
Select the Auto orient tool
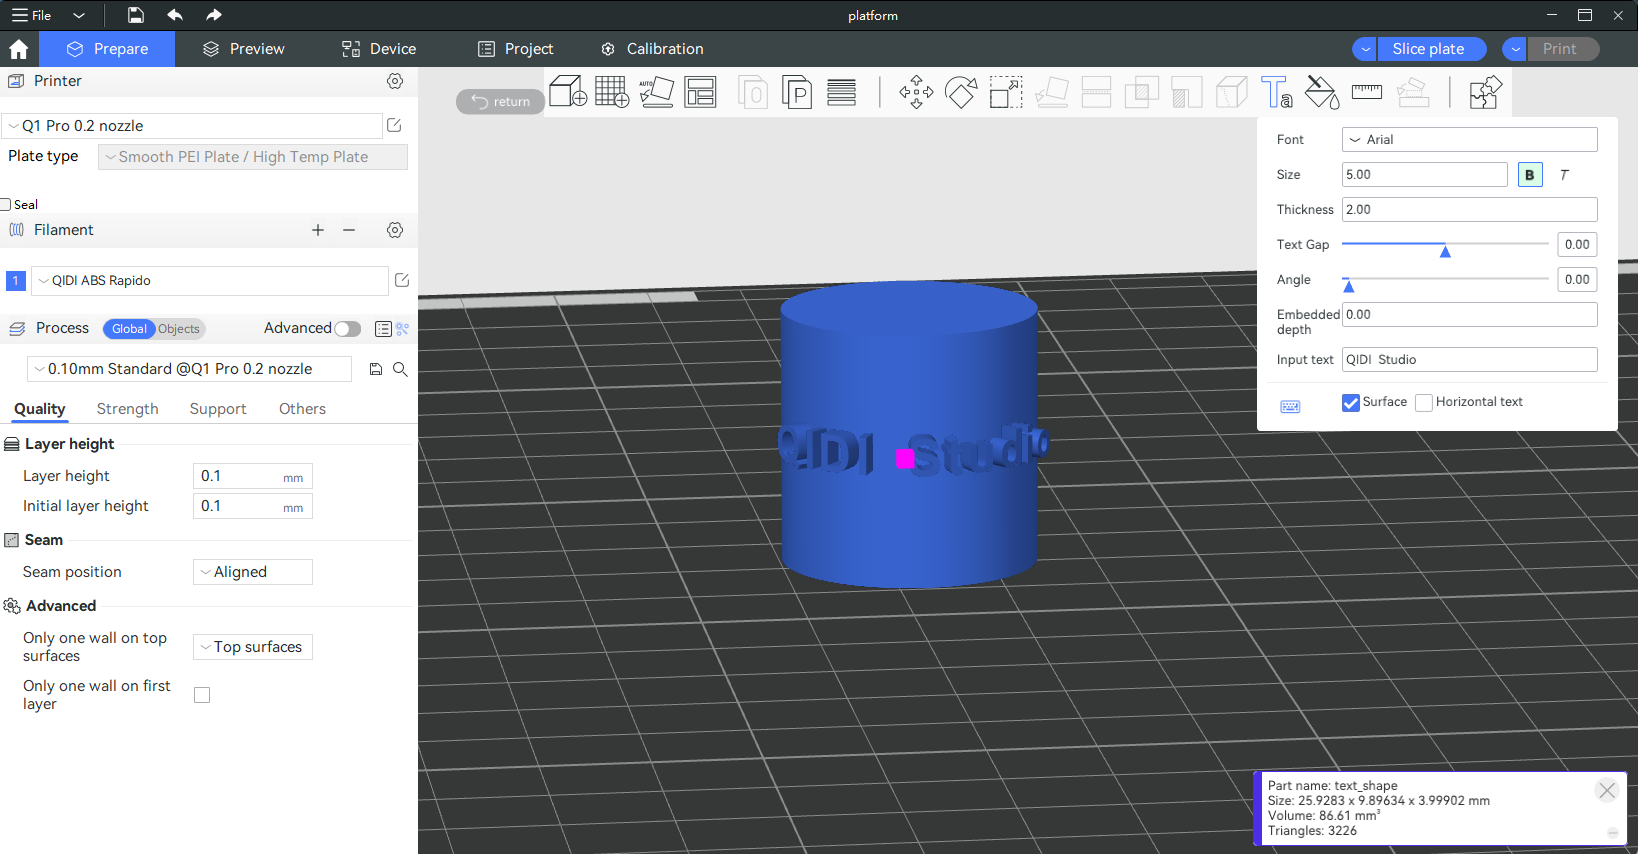656,92
